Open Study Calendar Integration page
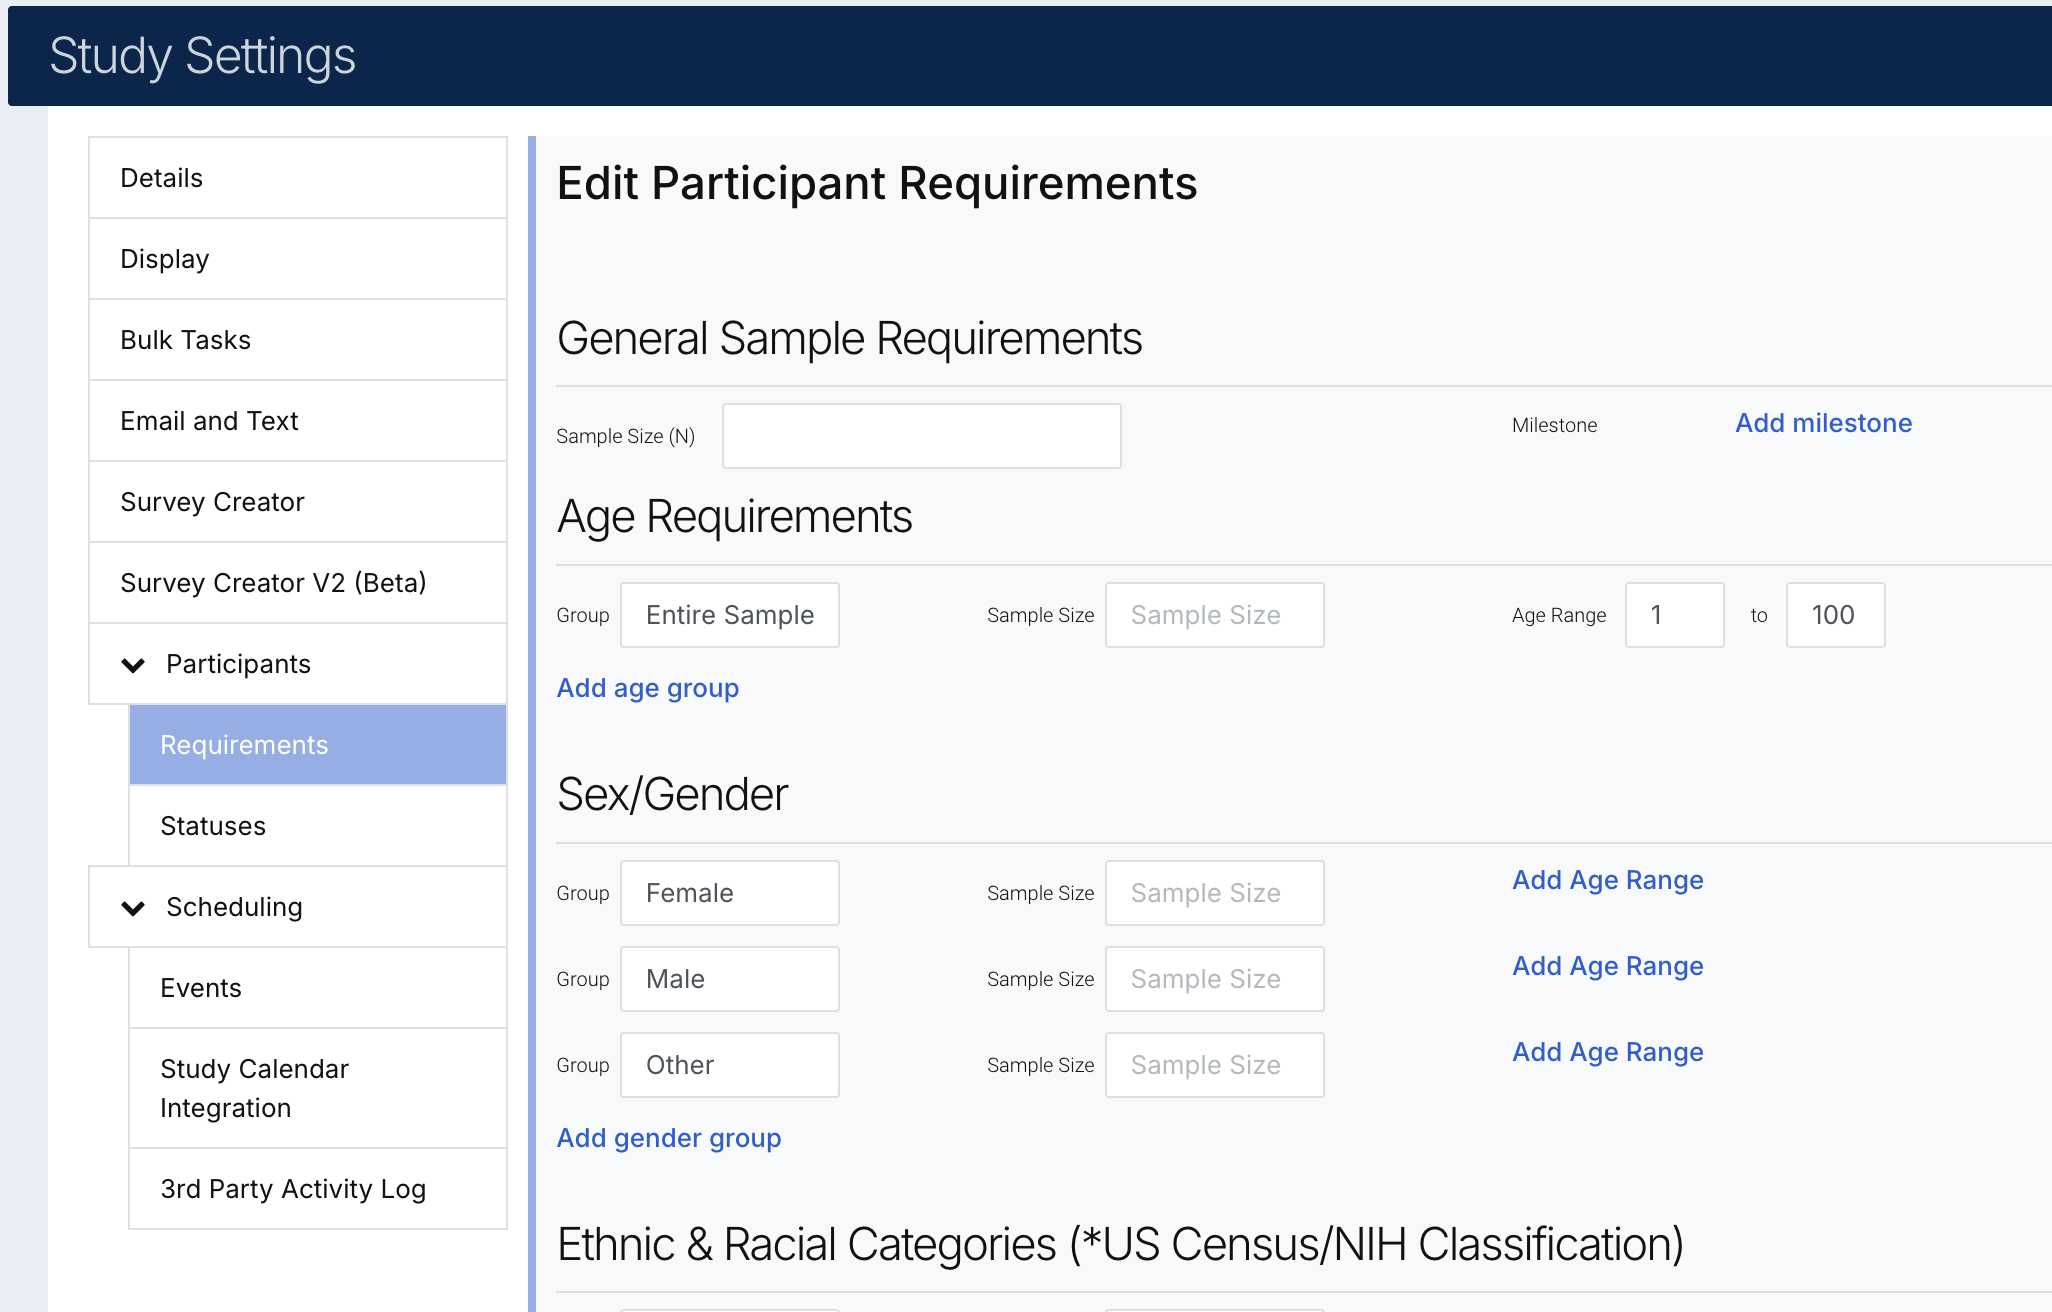Viewport: 2052px width, 1312px height. [x=317, y=1088]
